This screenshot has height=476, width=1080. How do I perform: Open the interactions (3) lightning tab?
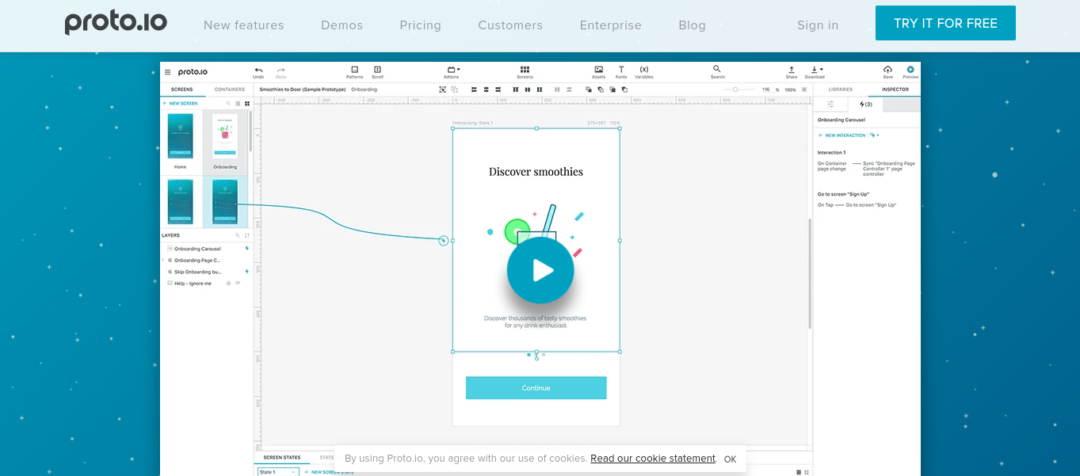point(866,105)
